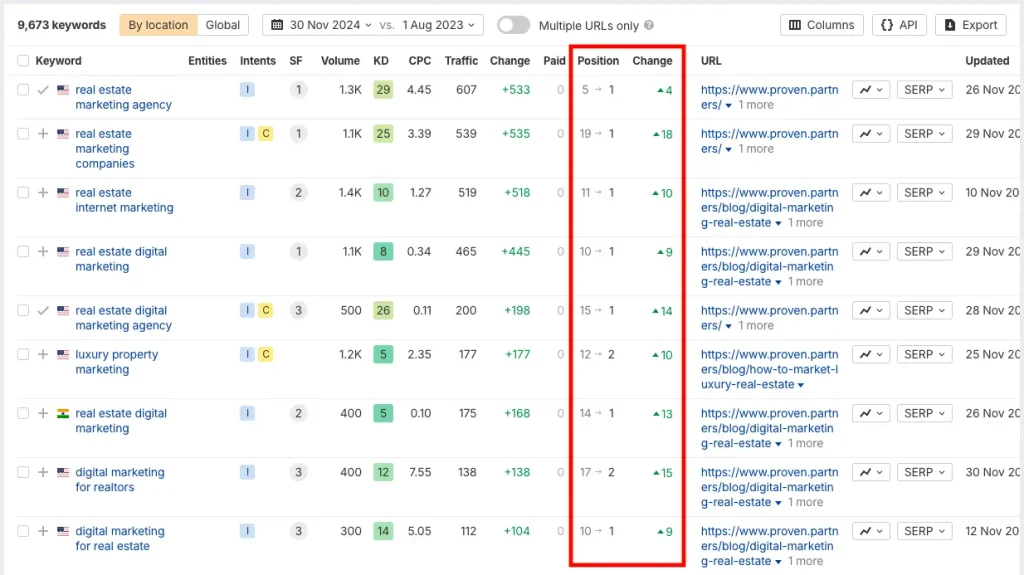Viewport: 1024px width, 575px height.
Task: Expand the URL arrow for luxury property marketing
Action: (801, 385)
